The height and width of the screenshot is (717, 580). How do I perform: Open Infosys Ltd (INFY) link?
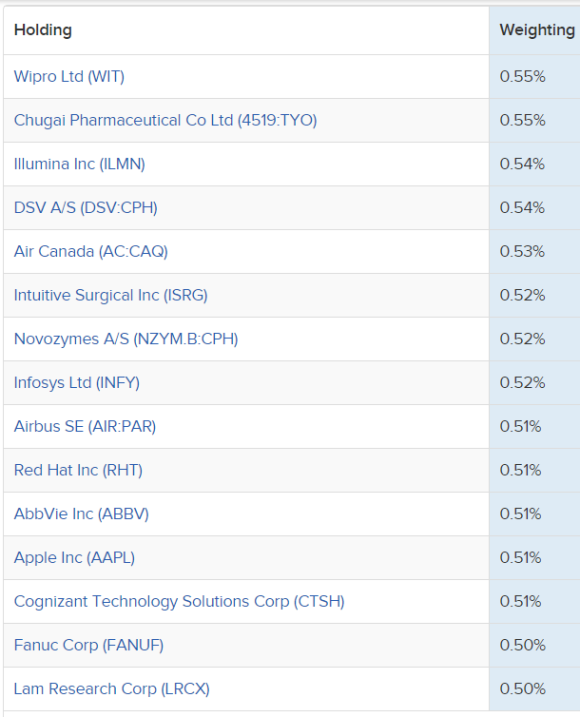[x=77, y=383]
